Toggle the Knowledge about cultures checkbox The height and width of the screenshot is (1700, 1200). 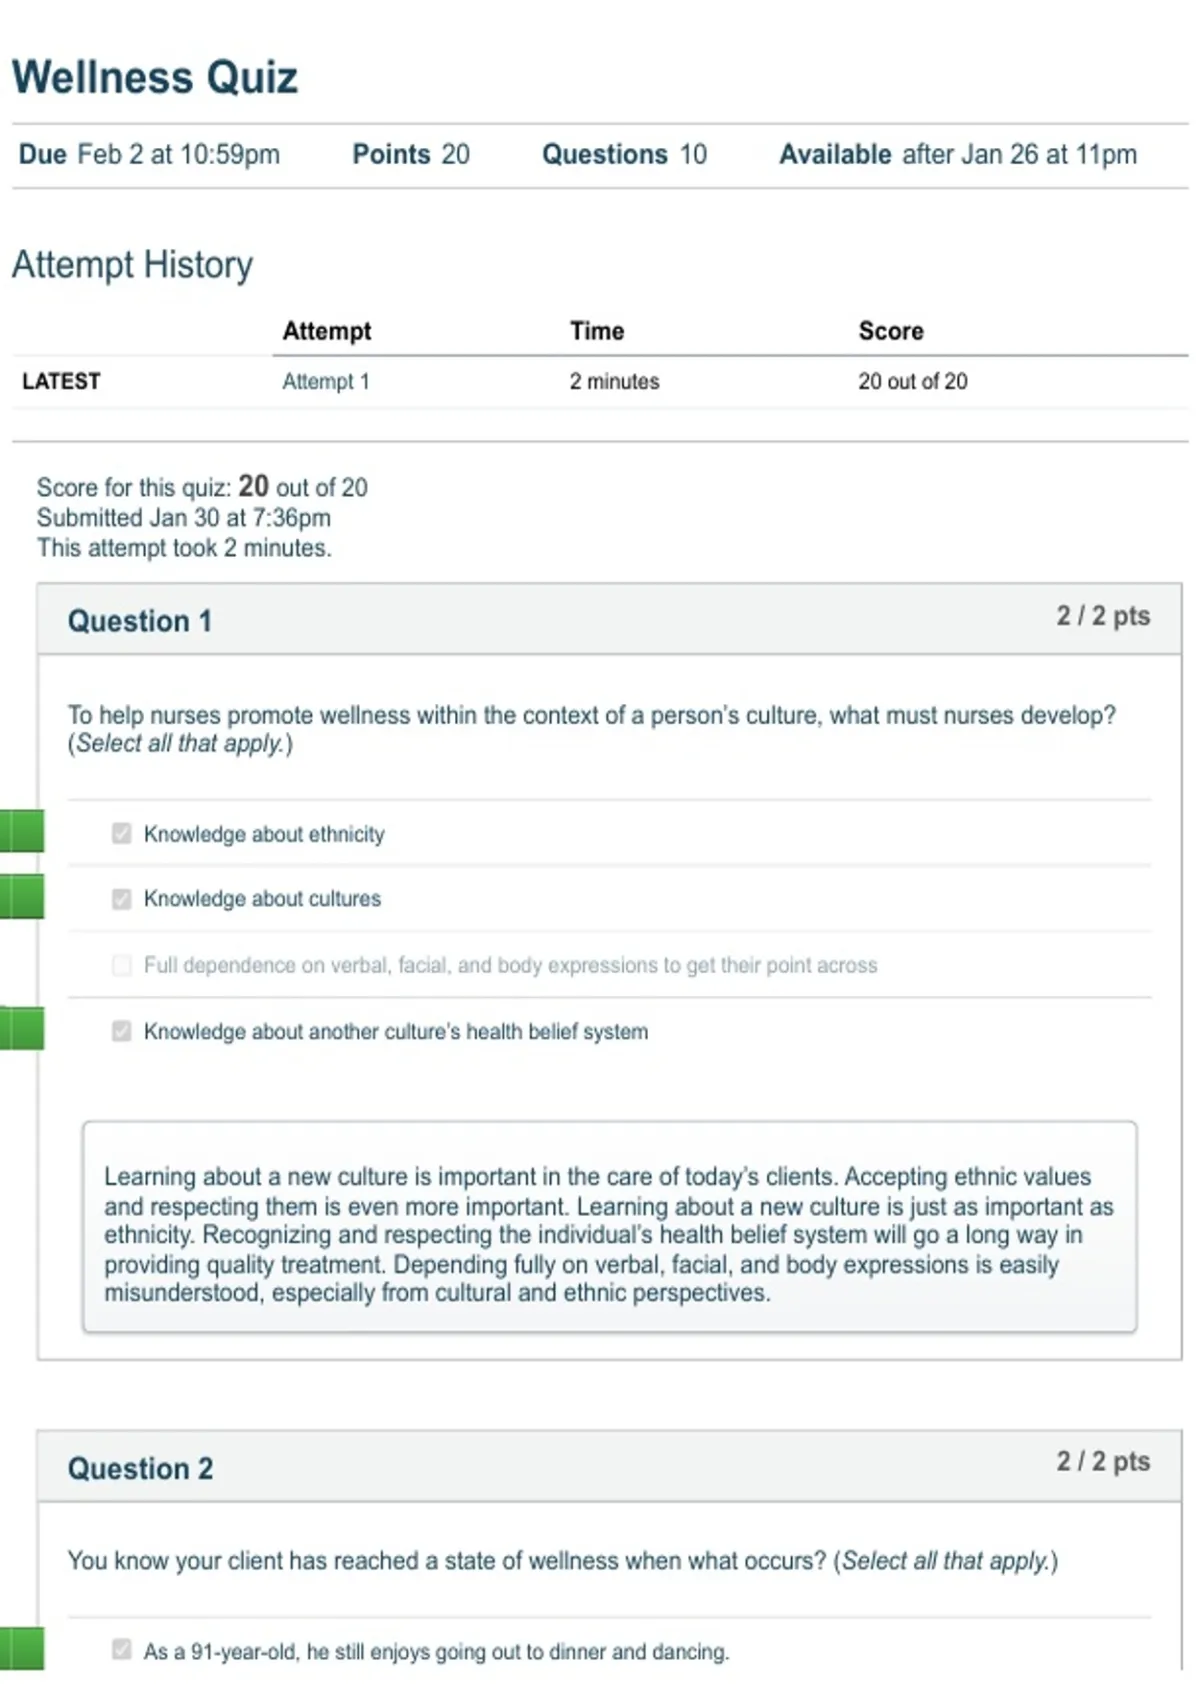coord(121,899)
